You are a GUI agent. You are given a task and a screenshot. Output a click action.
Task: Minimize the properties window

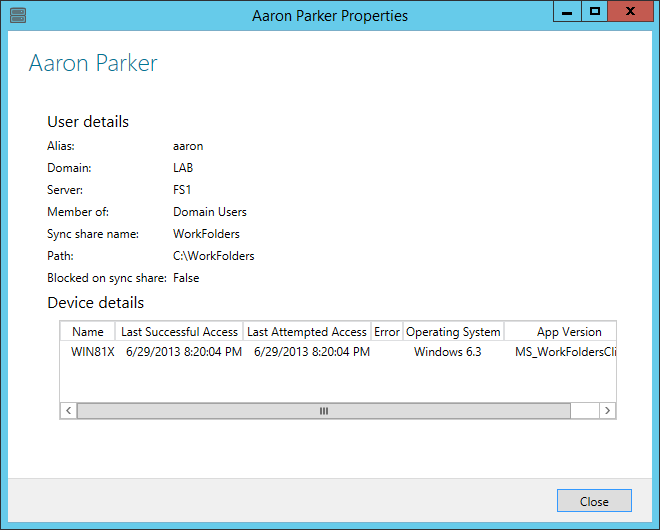(x=567, y=12)
